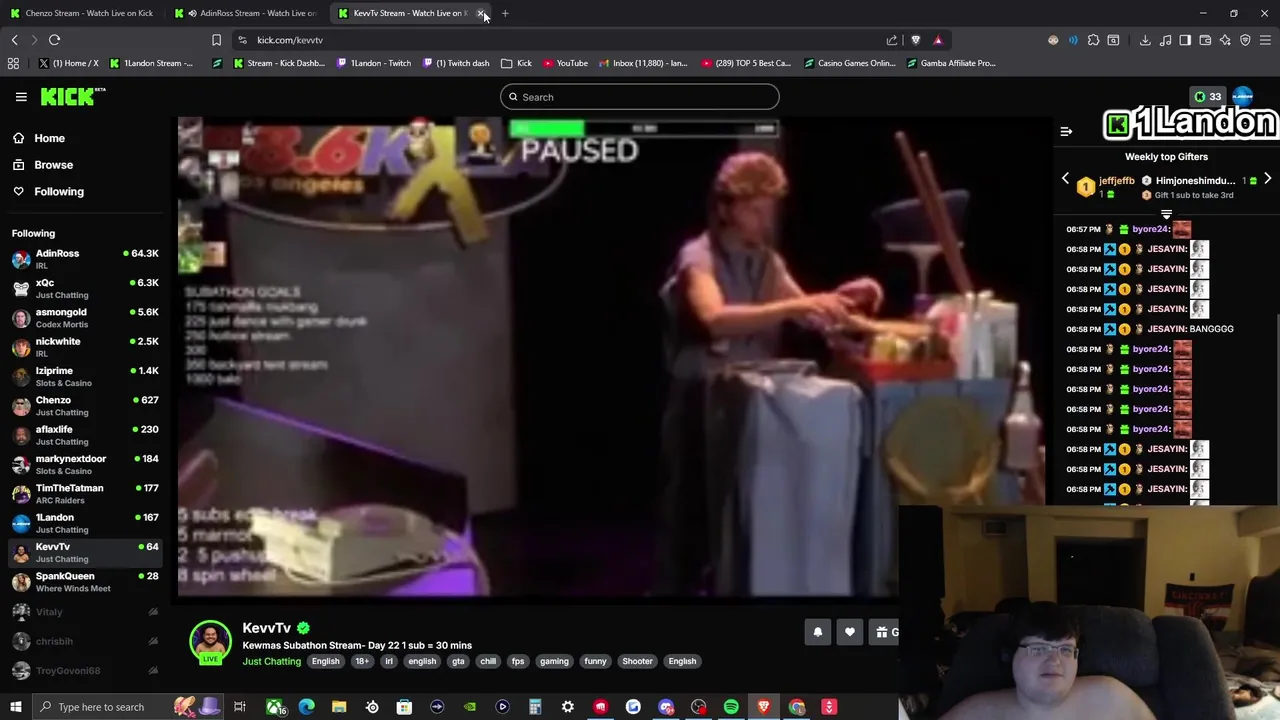The image size is (1280, 720).
Task: Open the Windows Start menu
Action: [15, 707]
